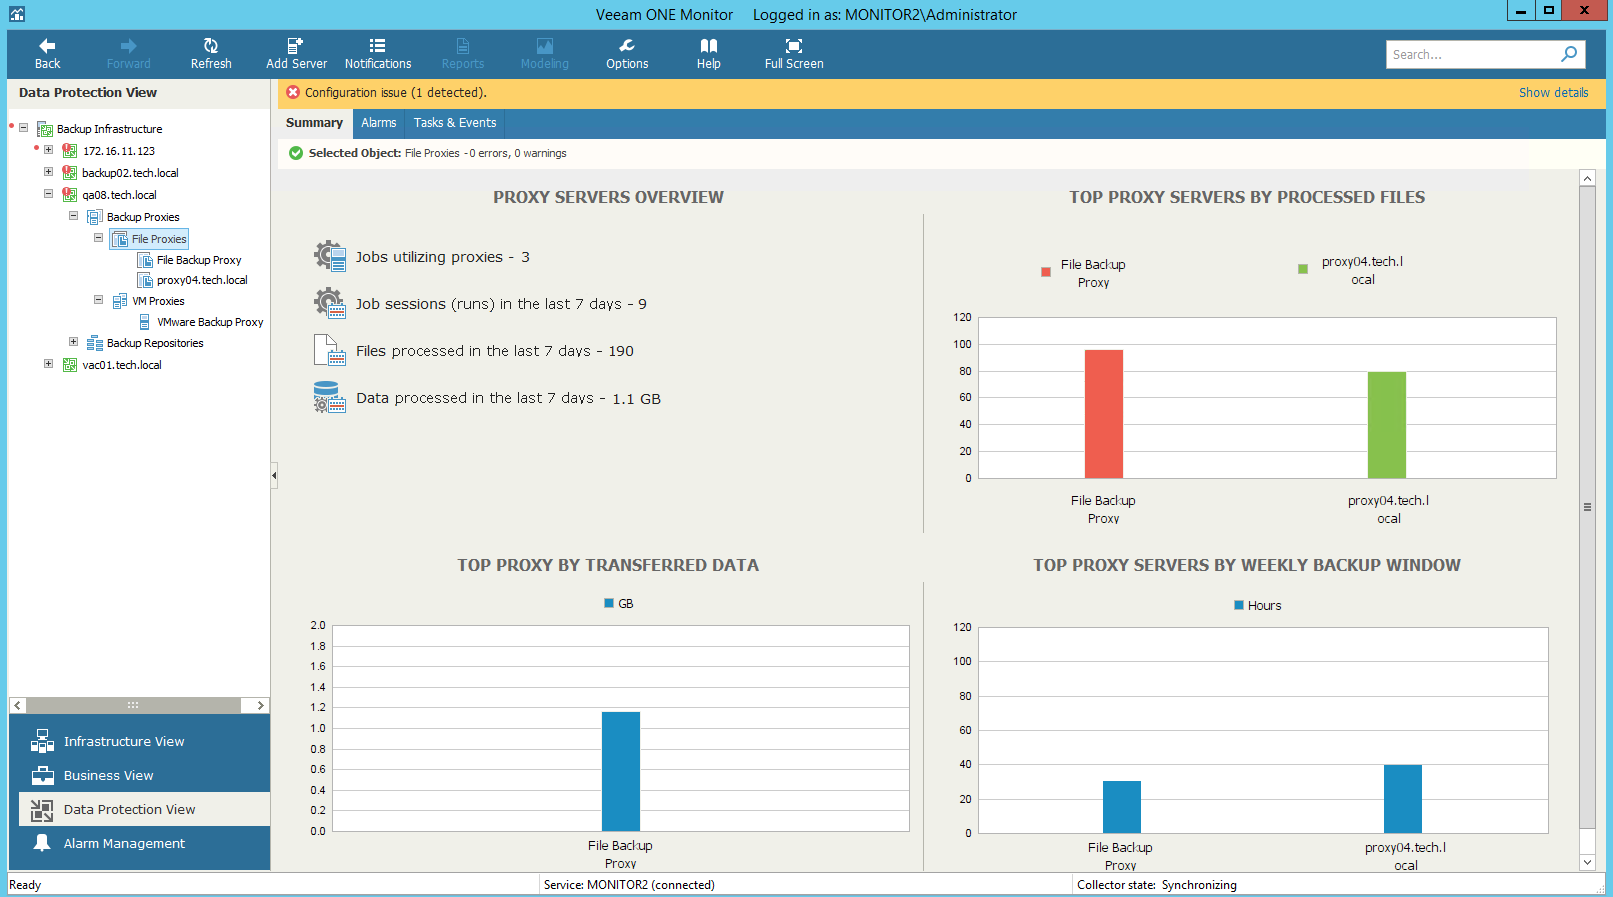Collapse the VM Proxies node

(98, 300)
